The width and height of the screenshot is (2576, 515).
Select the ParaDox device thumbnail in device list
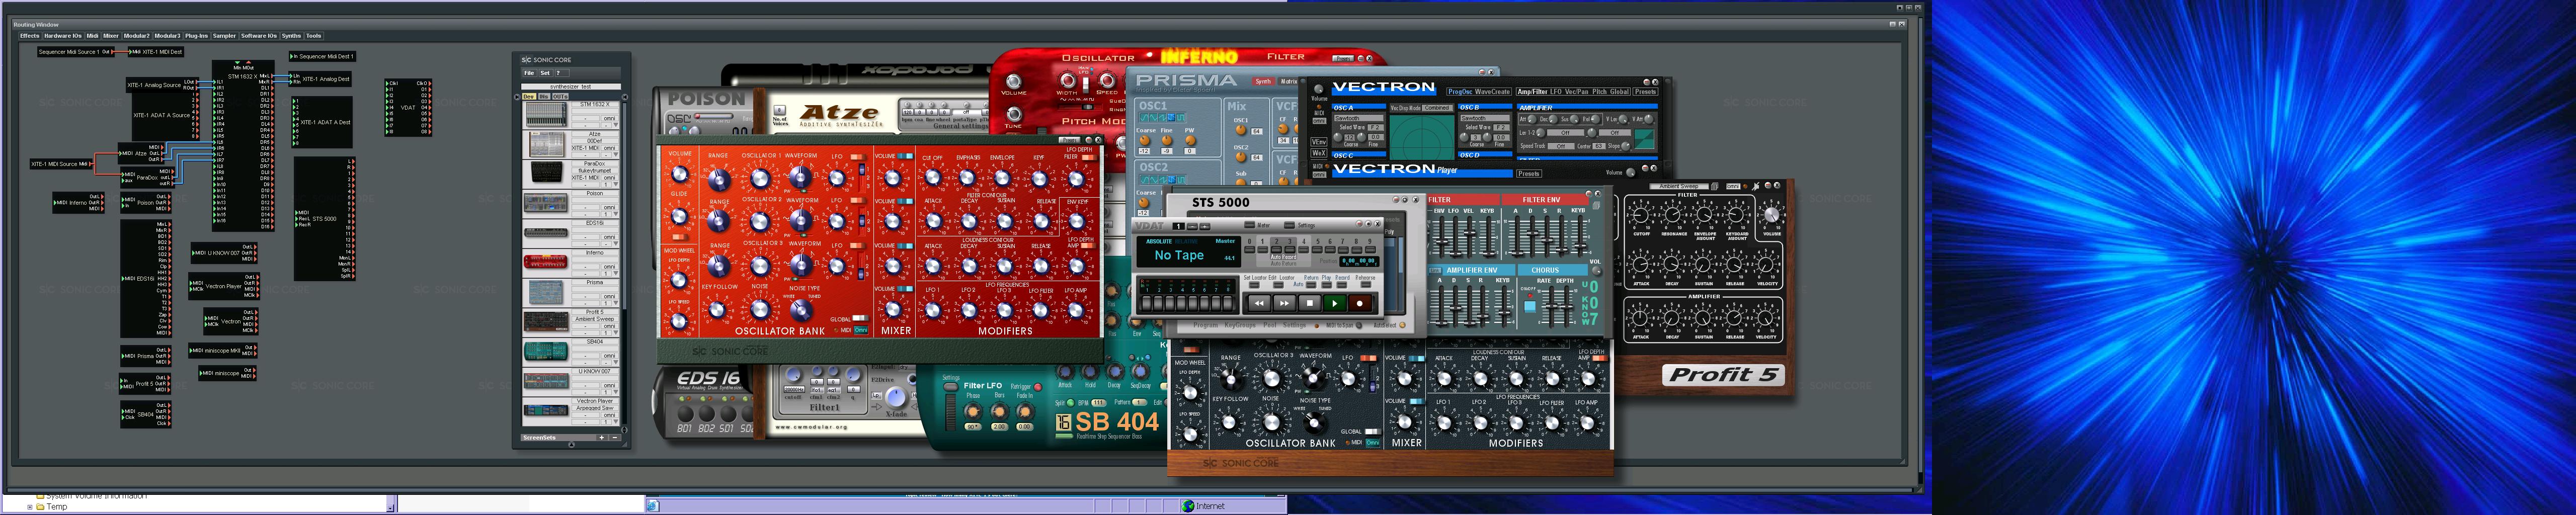coord(547,173)
